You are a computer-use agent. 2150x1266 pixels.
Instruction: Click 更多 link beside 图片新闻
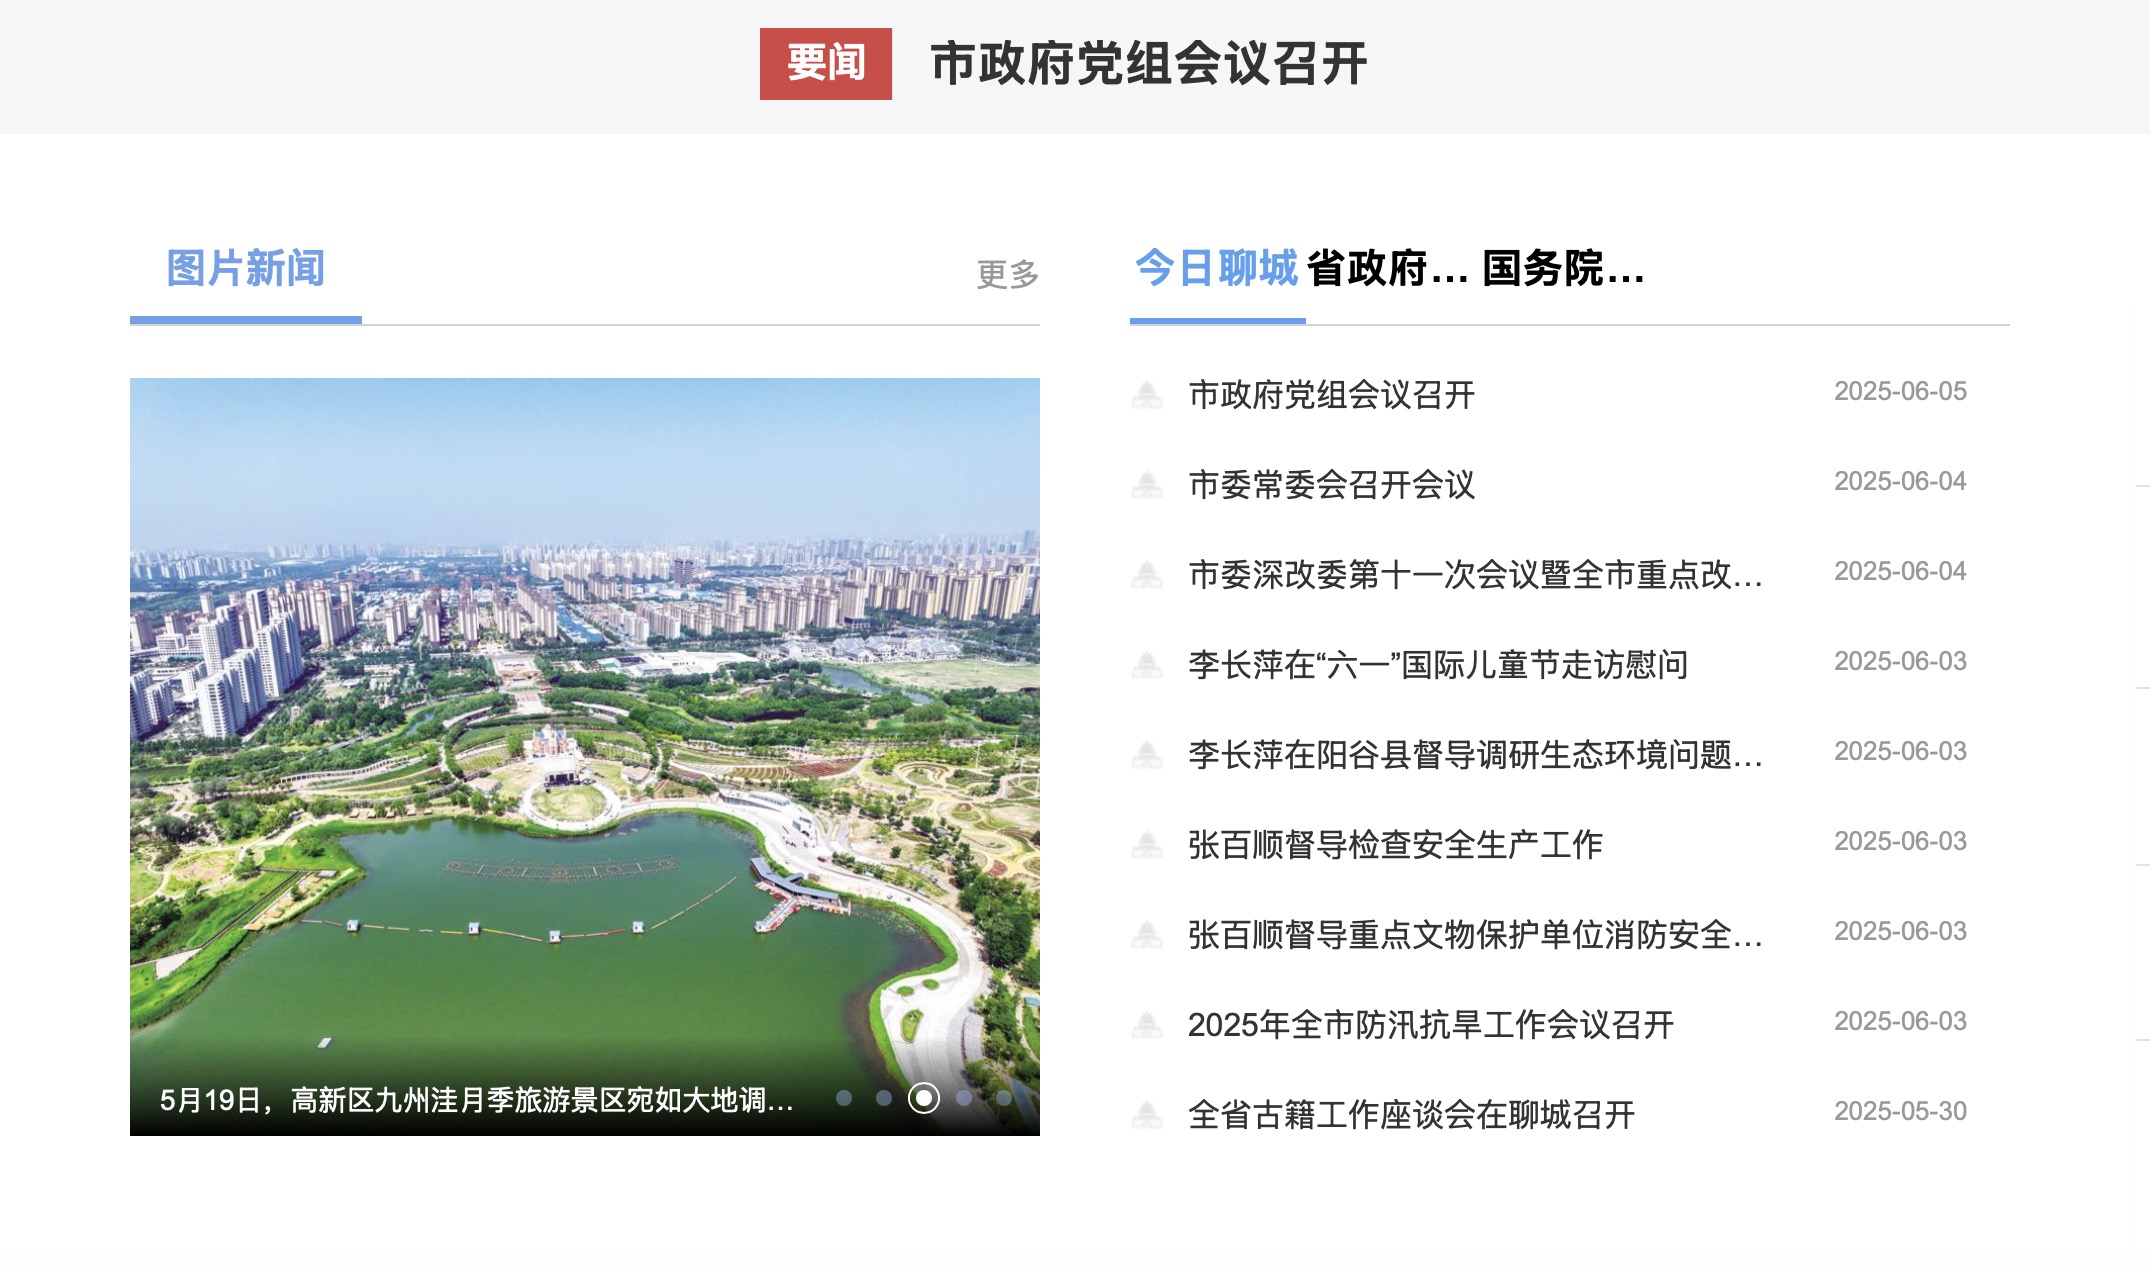1007,274
